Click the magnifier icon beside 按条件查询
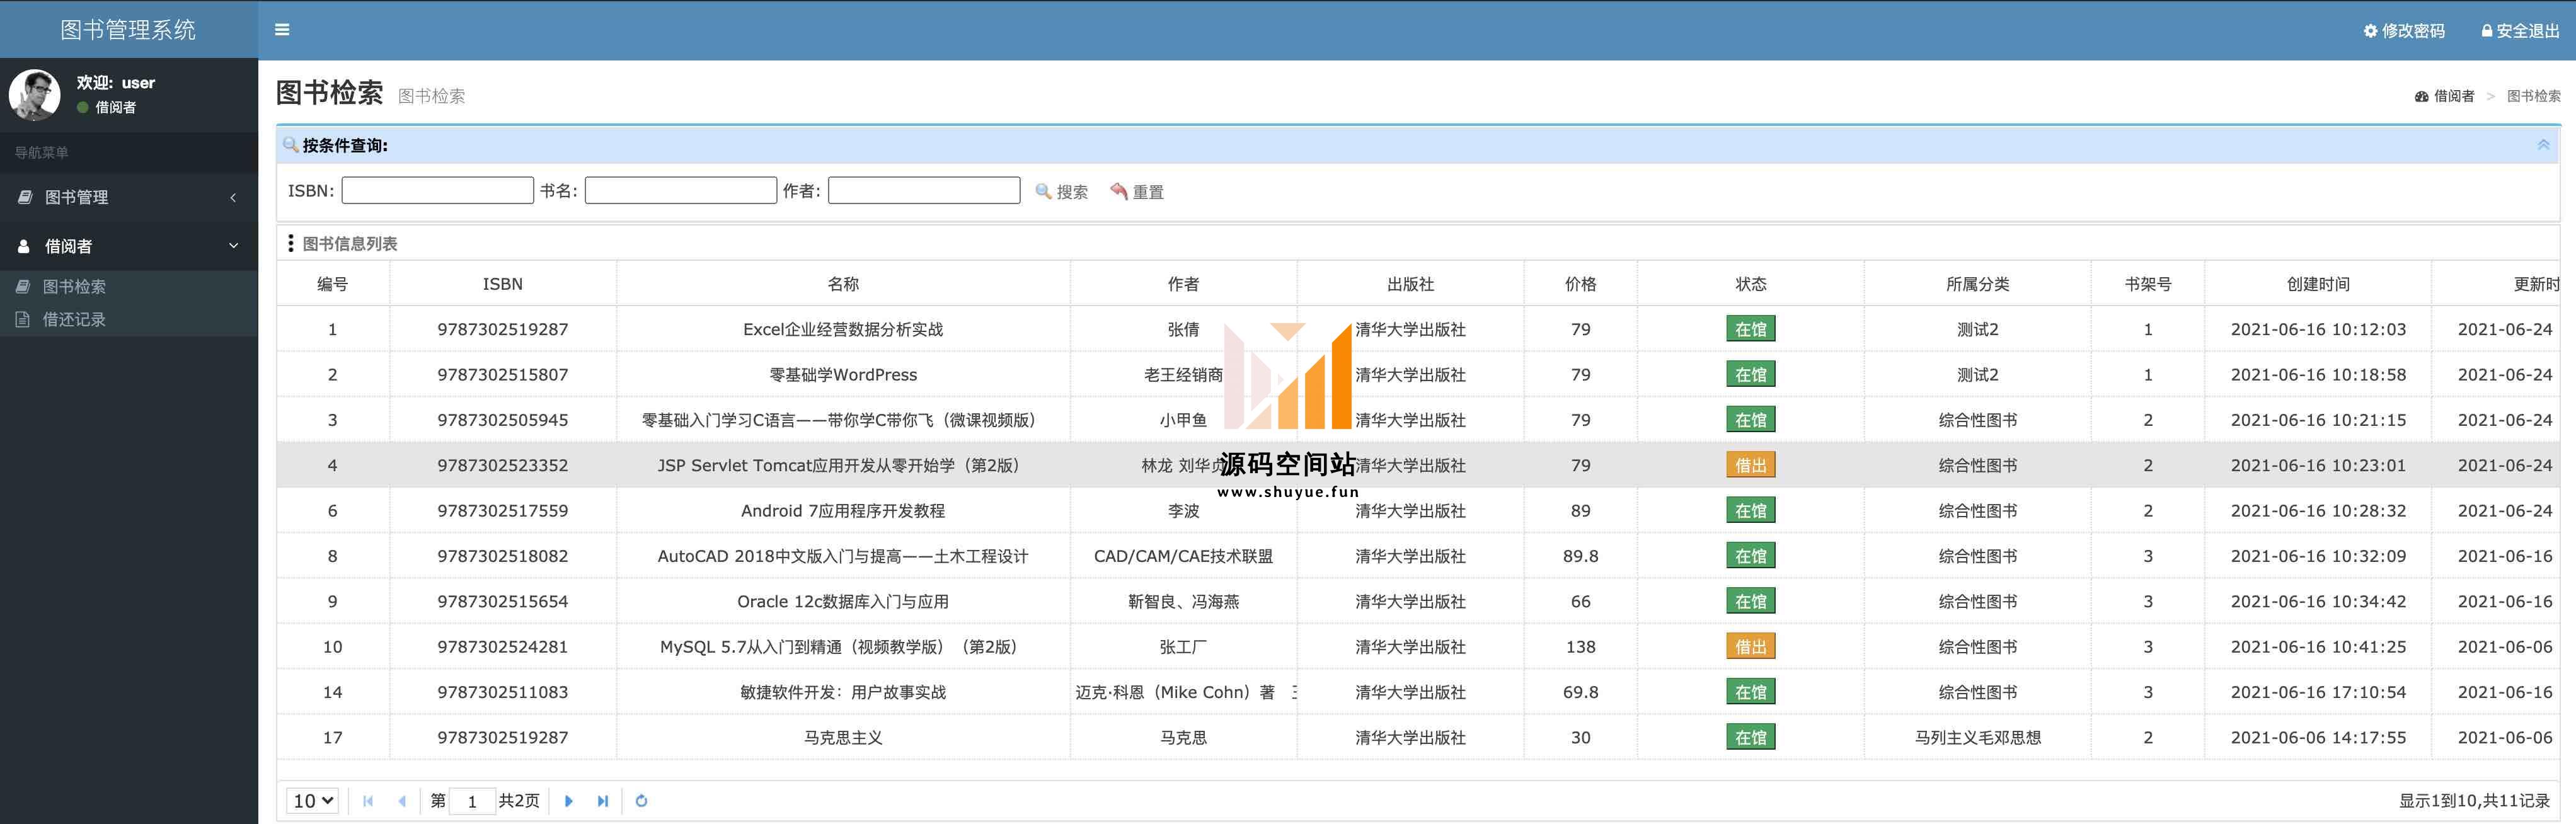2576x824 pixels. (291, 145)
